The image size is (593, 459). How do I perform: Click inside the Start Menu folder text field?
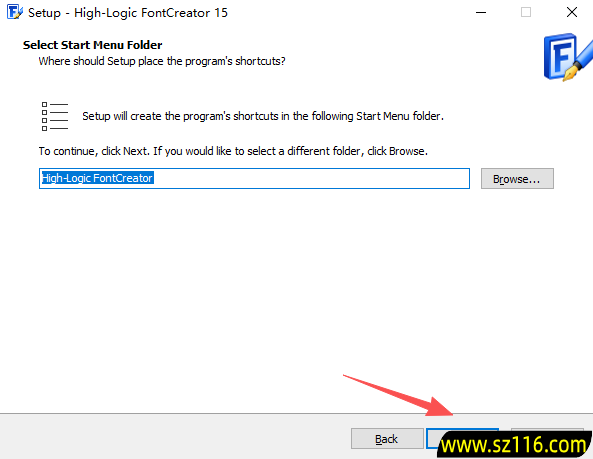click(x=254, y=178)
